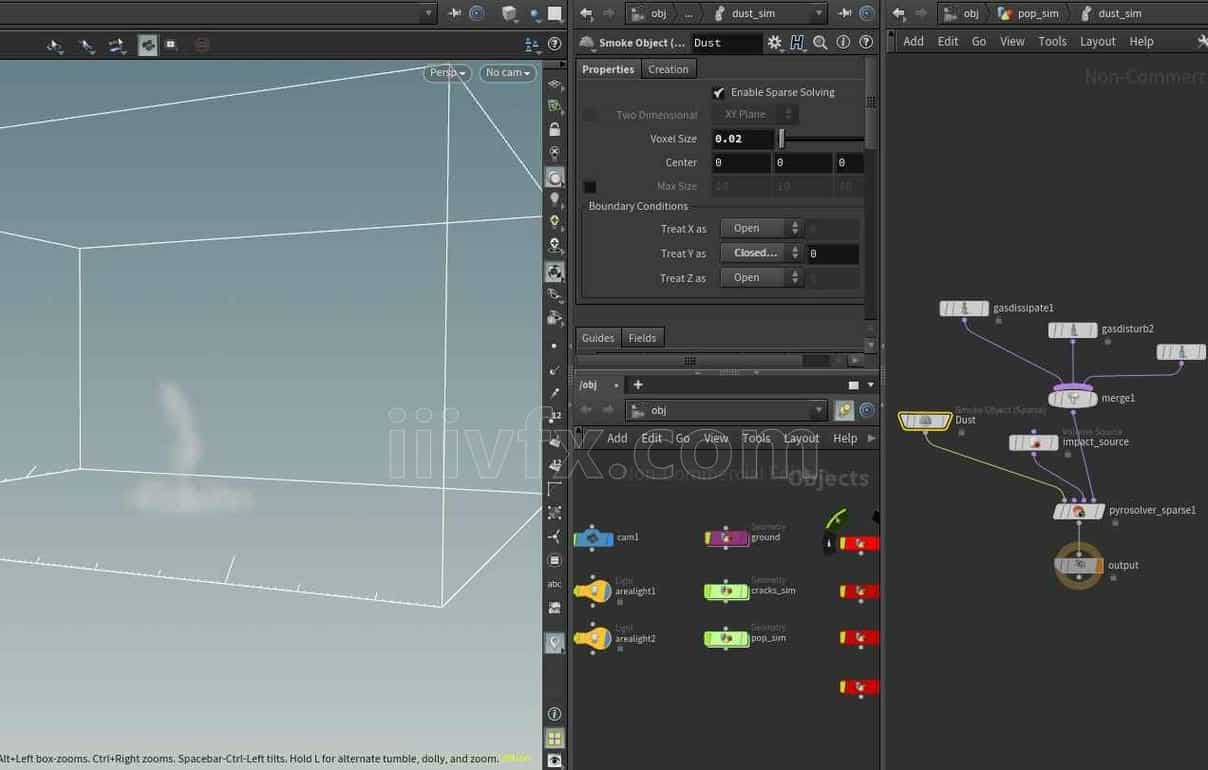
Task: Switch to the Creation tab
Action: tap(668, 69)
